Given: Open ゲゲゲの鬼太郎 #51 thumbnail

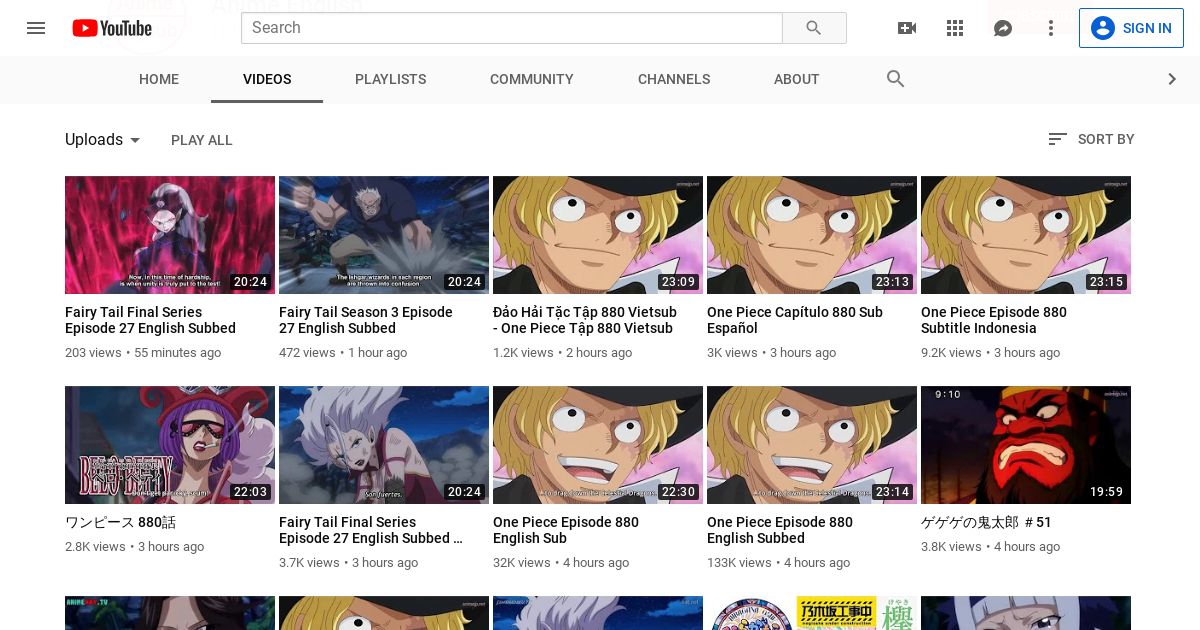Looking at the screenshot, I should 1026,445.
